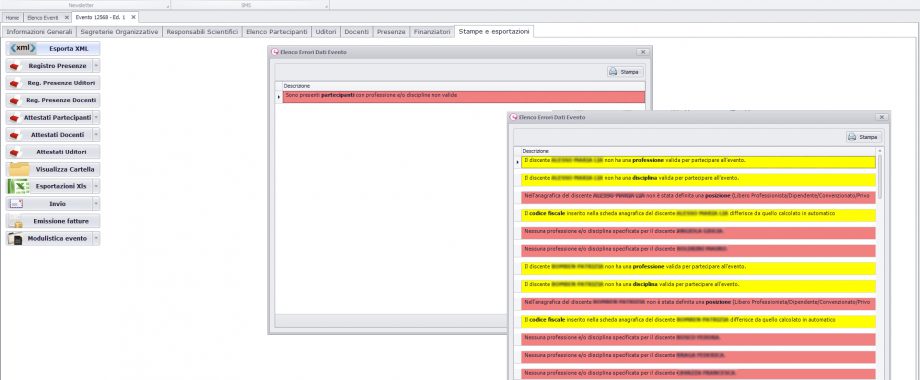Open the Docenti tab
This screenshot has width=920, height=380.
(x=357, y=32)
